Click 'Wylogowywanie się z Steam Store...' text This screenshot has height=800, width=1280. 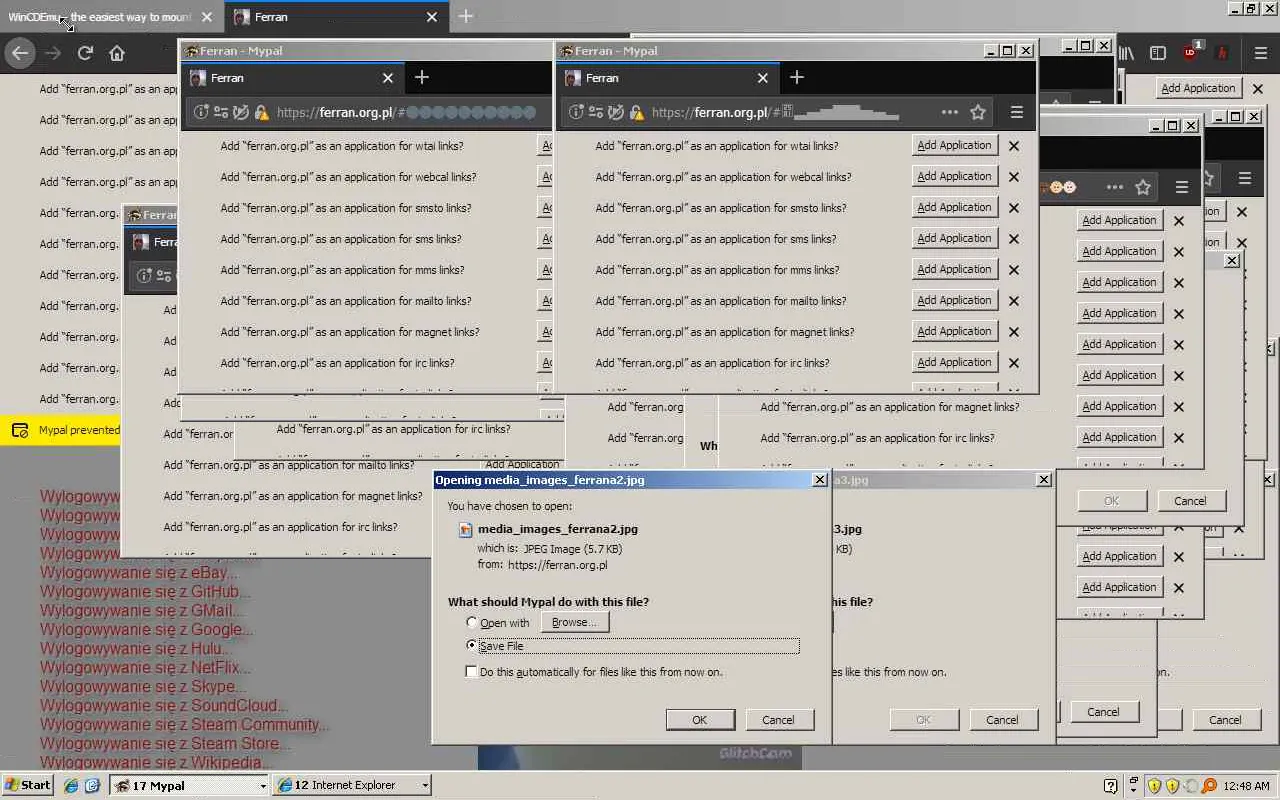[165, 744]
